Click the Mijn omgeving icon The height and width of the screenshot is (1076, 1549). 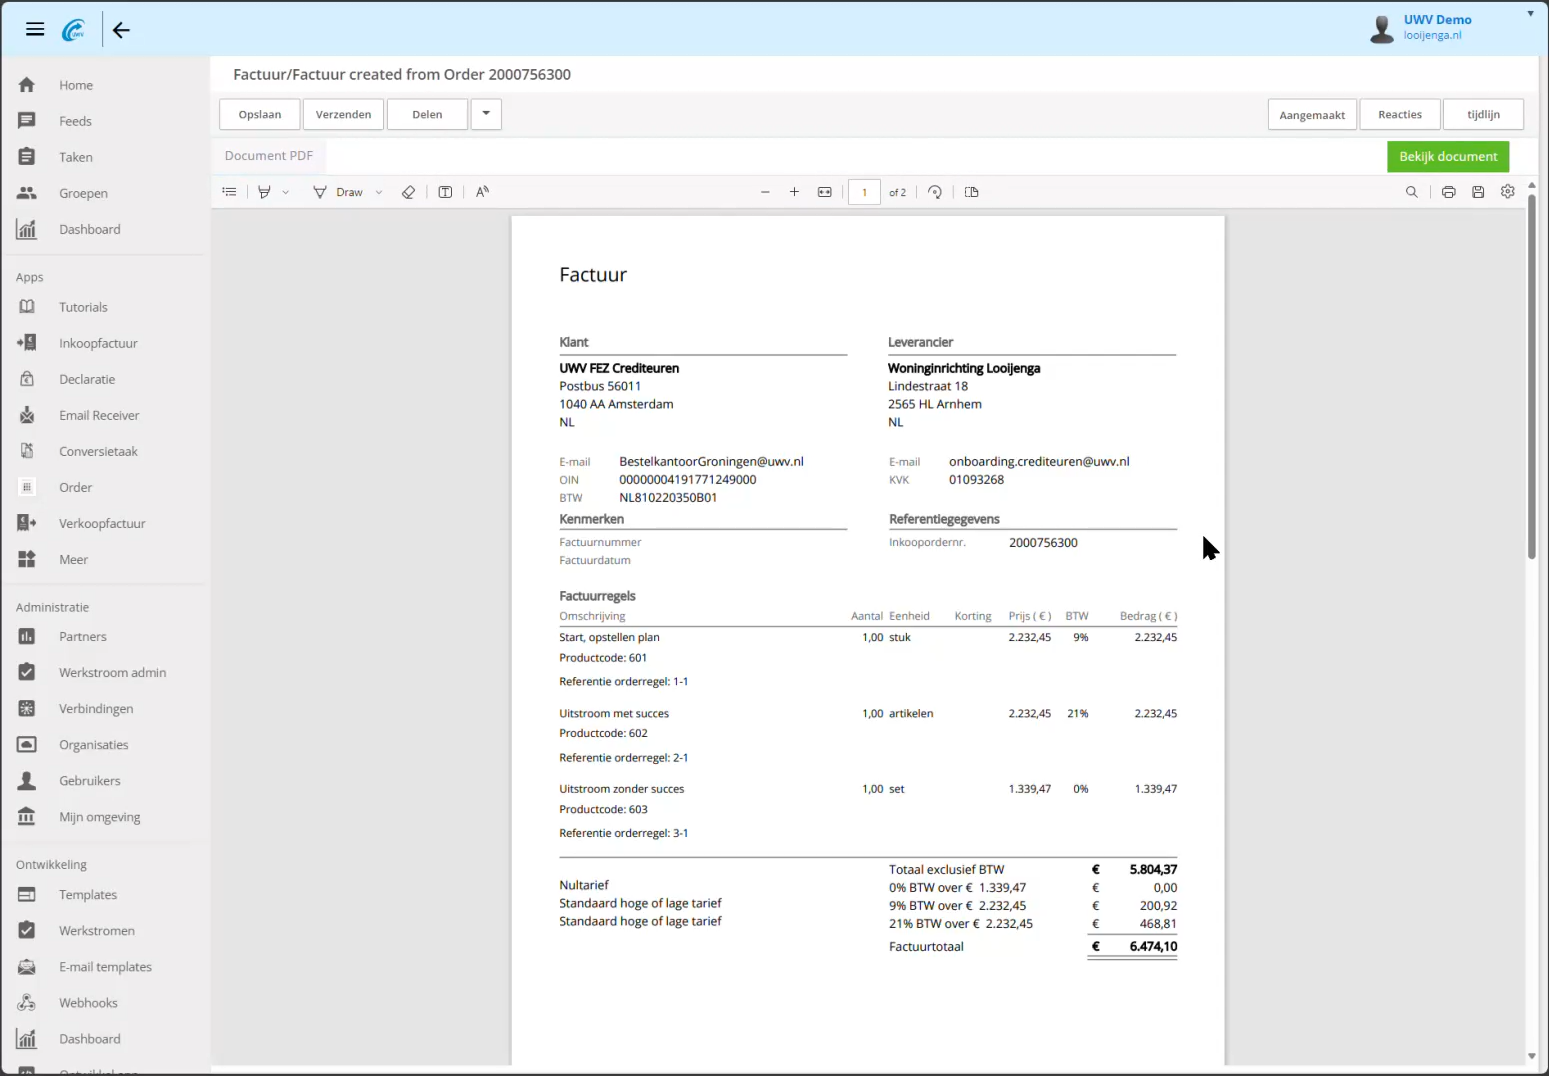coord(27,816)
